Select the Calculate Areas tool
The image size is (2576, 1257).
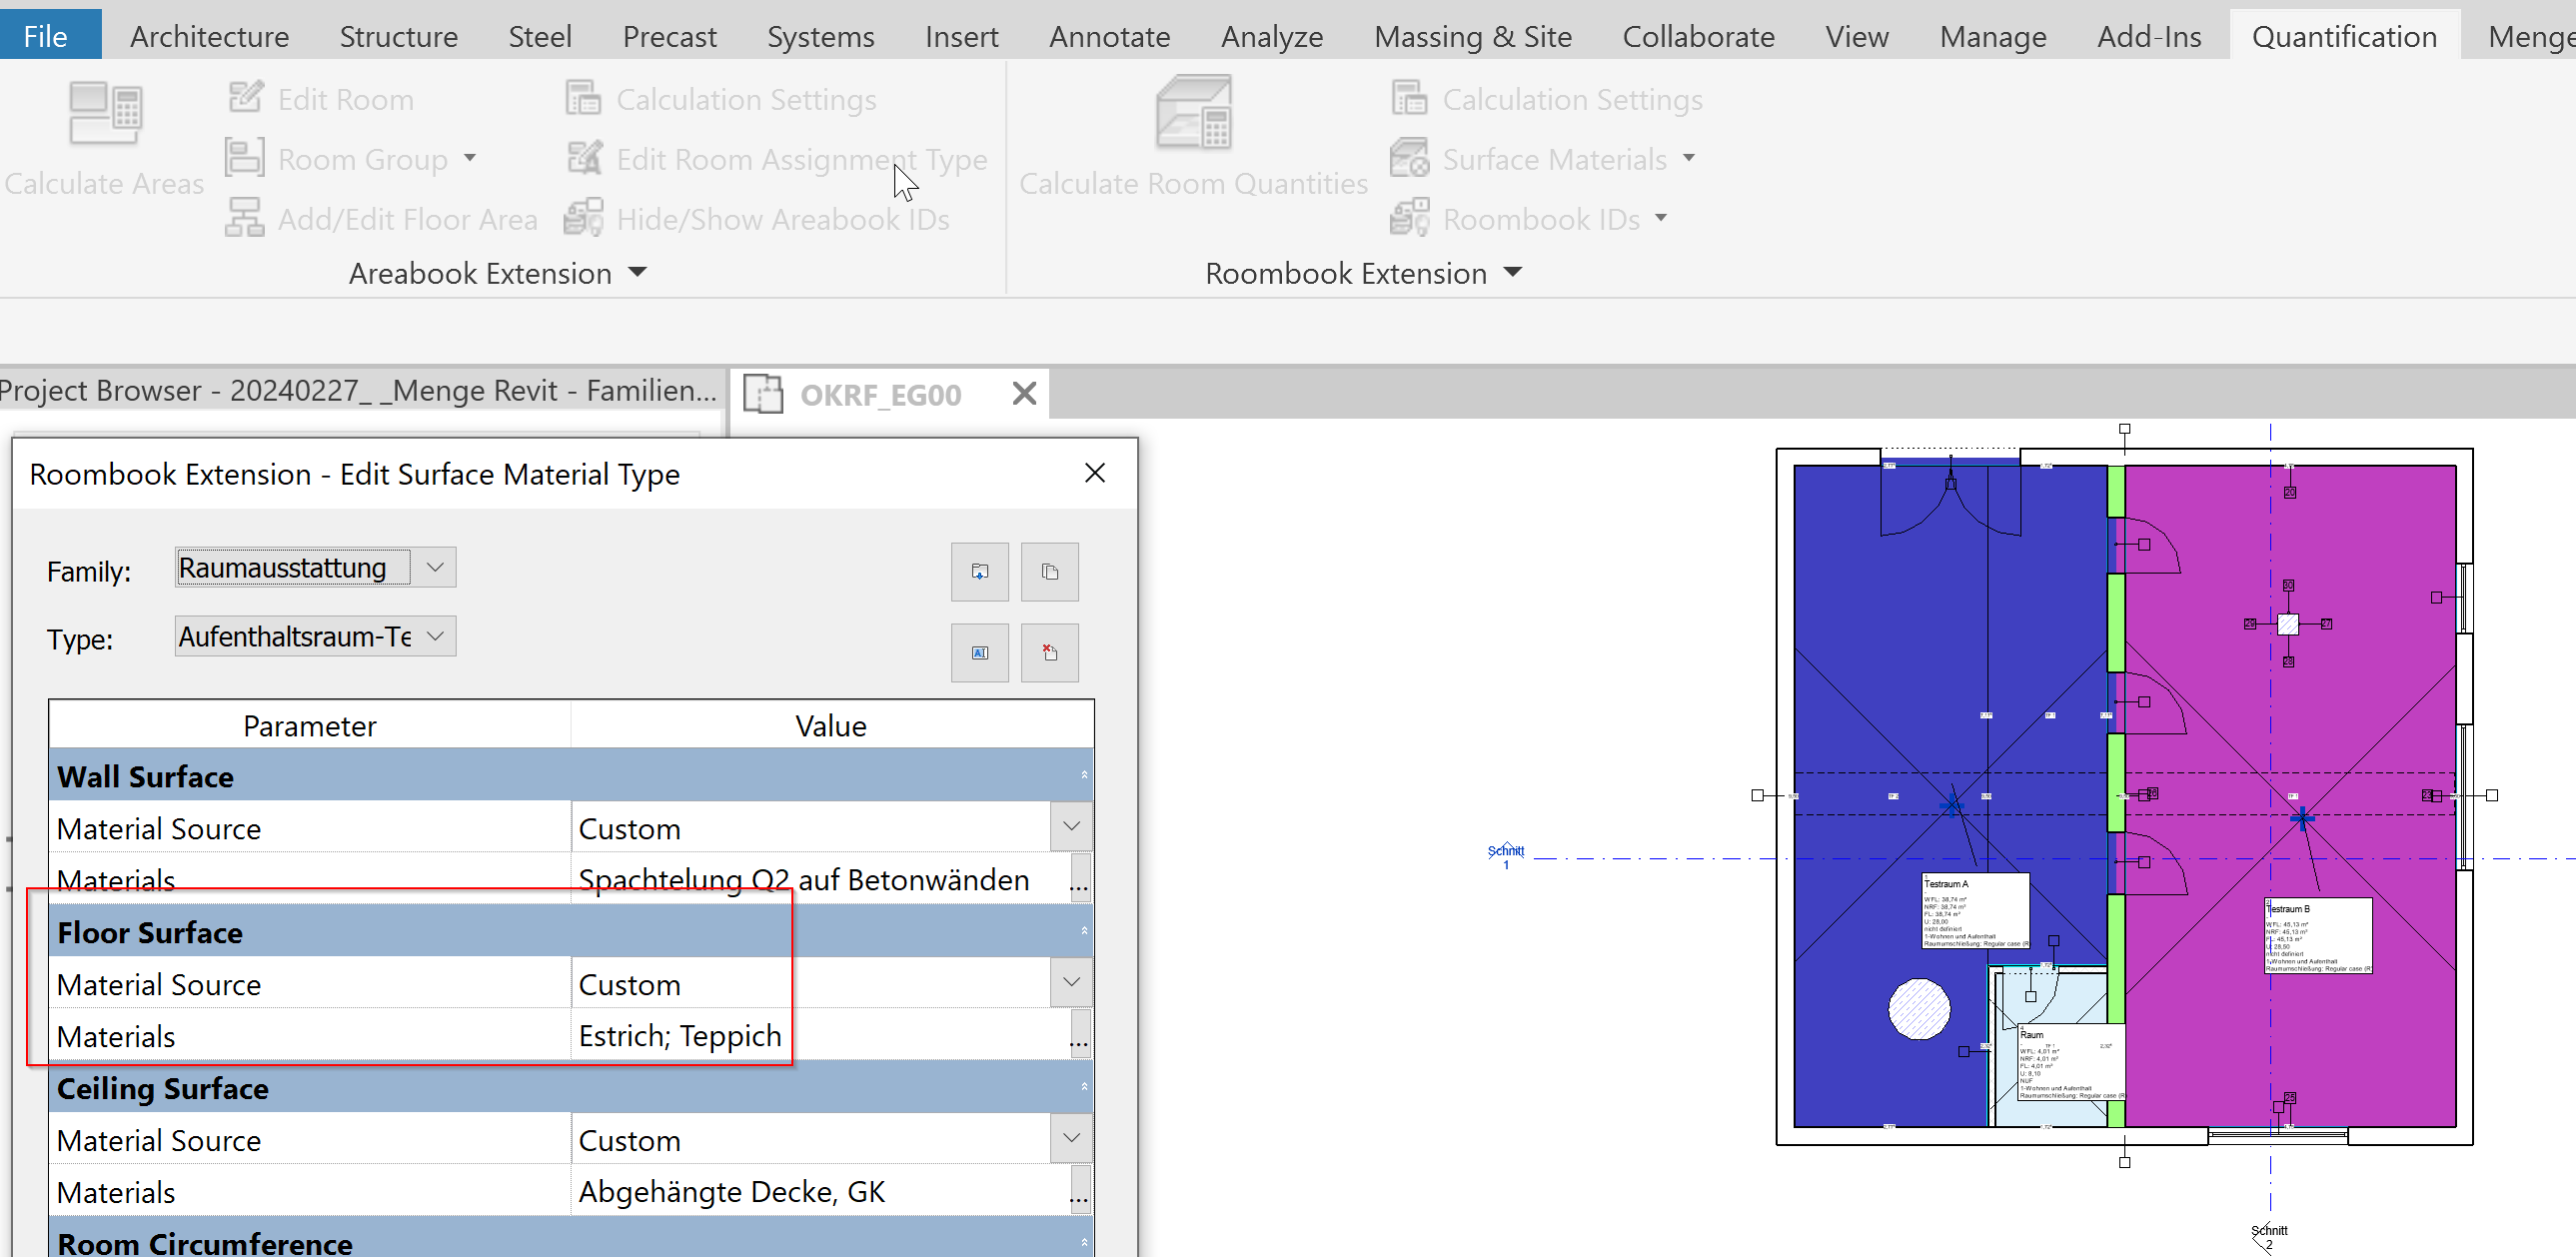coord(103,140)
